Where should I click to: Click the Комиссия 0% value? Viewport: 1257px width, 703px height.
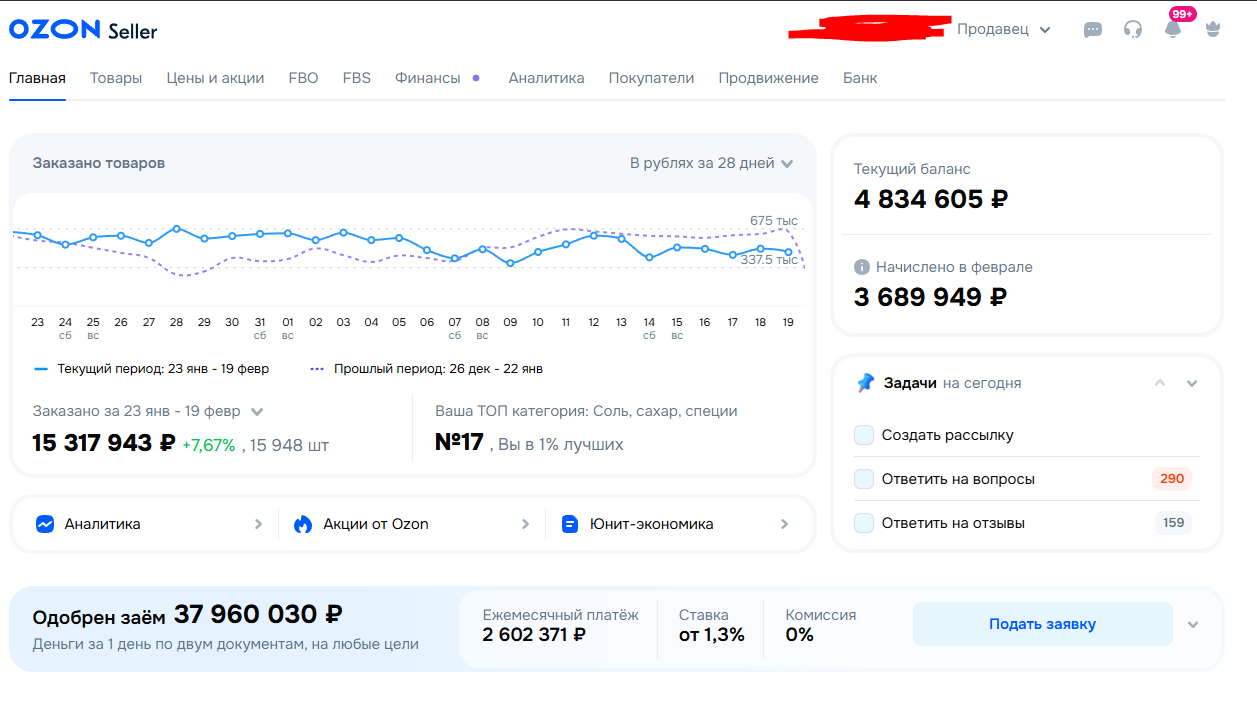(800, 635)
